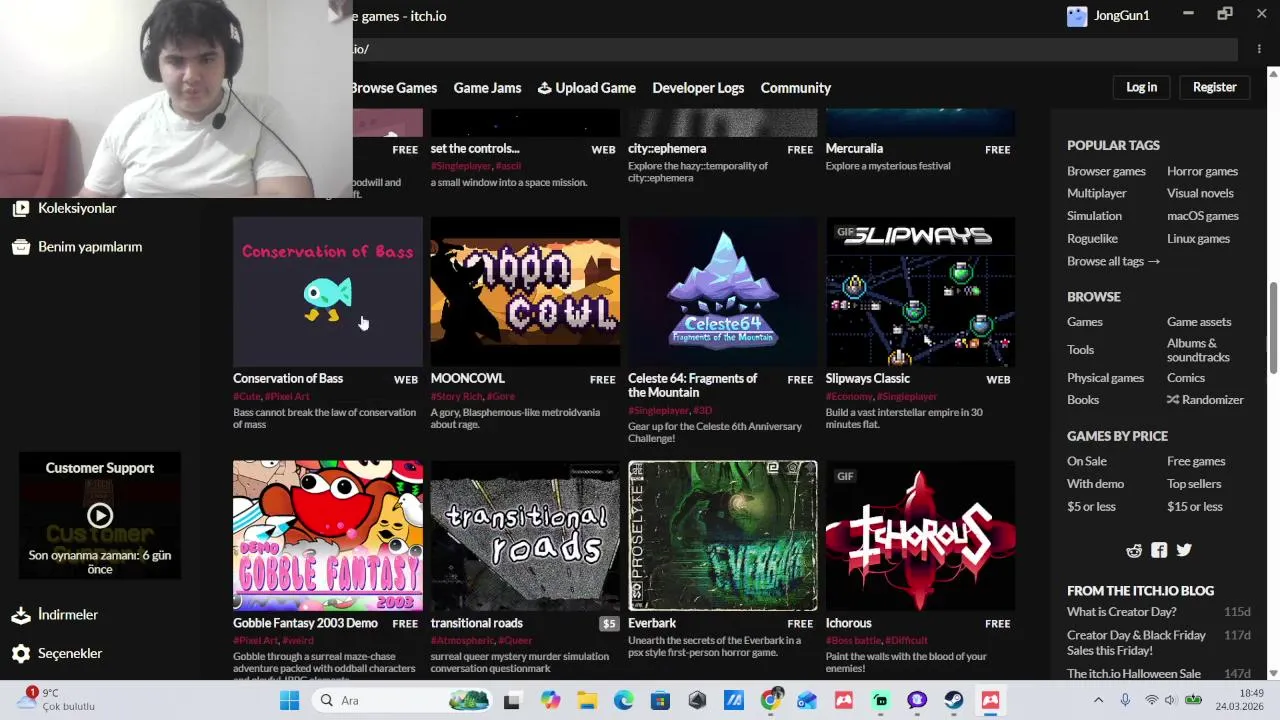Click the #Pixel Art tag under Conservation of Bass
The image size is (1280, 720).
point(287,397)
